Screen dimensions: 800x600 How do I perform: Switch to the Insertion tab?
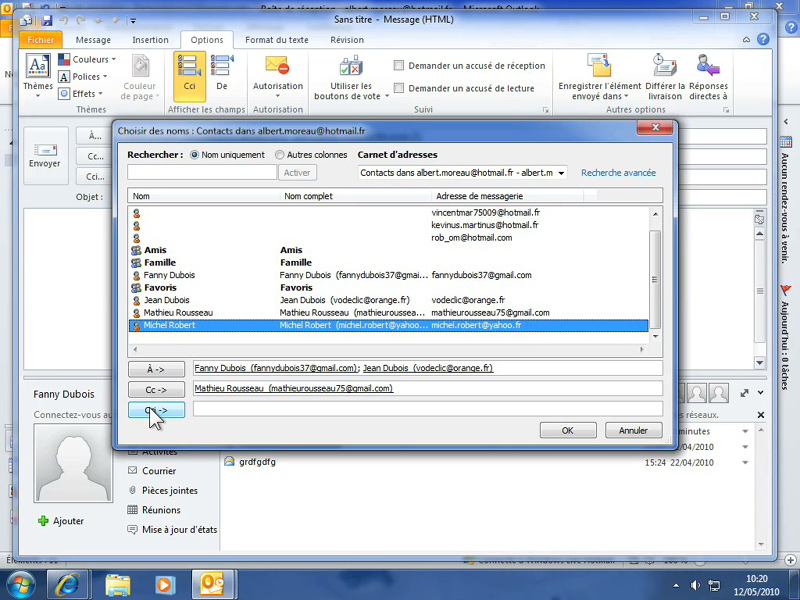(151, 40)
